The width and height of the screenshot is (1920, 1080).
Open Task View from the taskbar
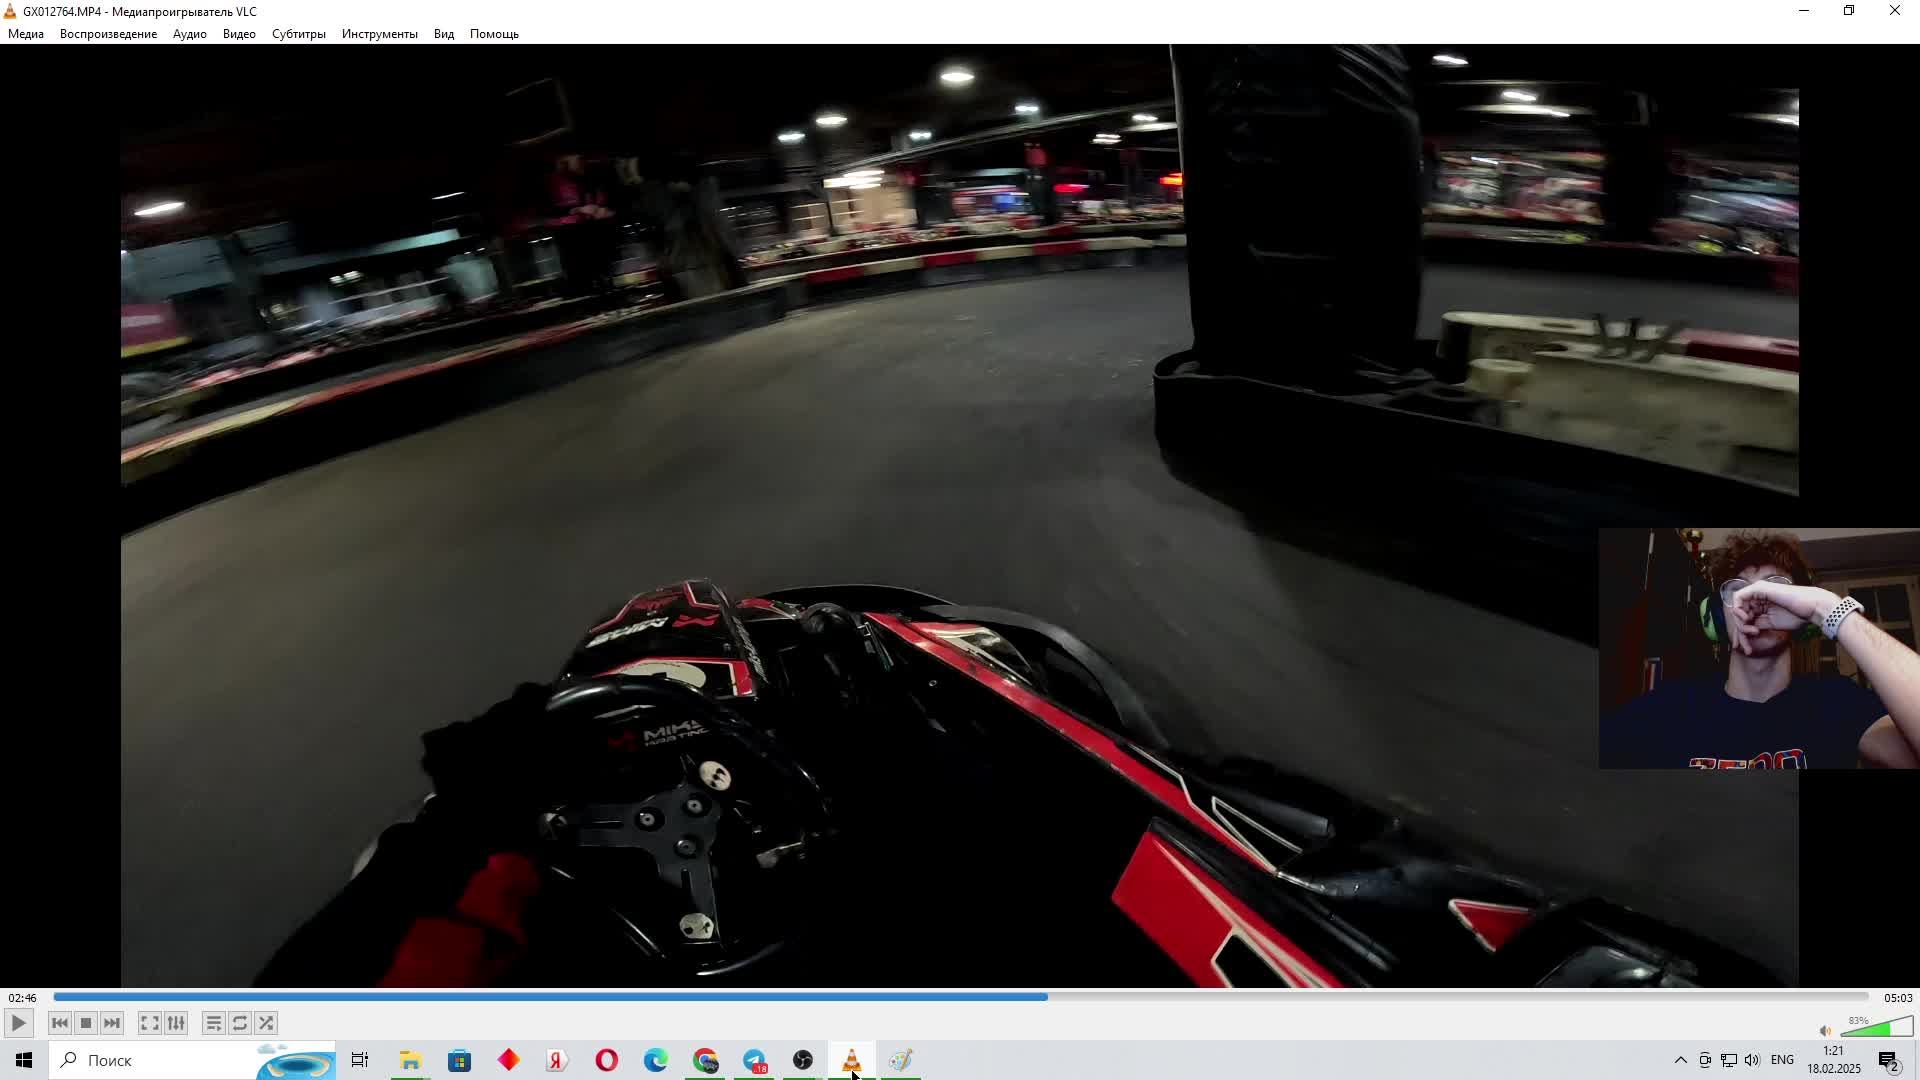[360, 1060]
